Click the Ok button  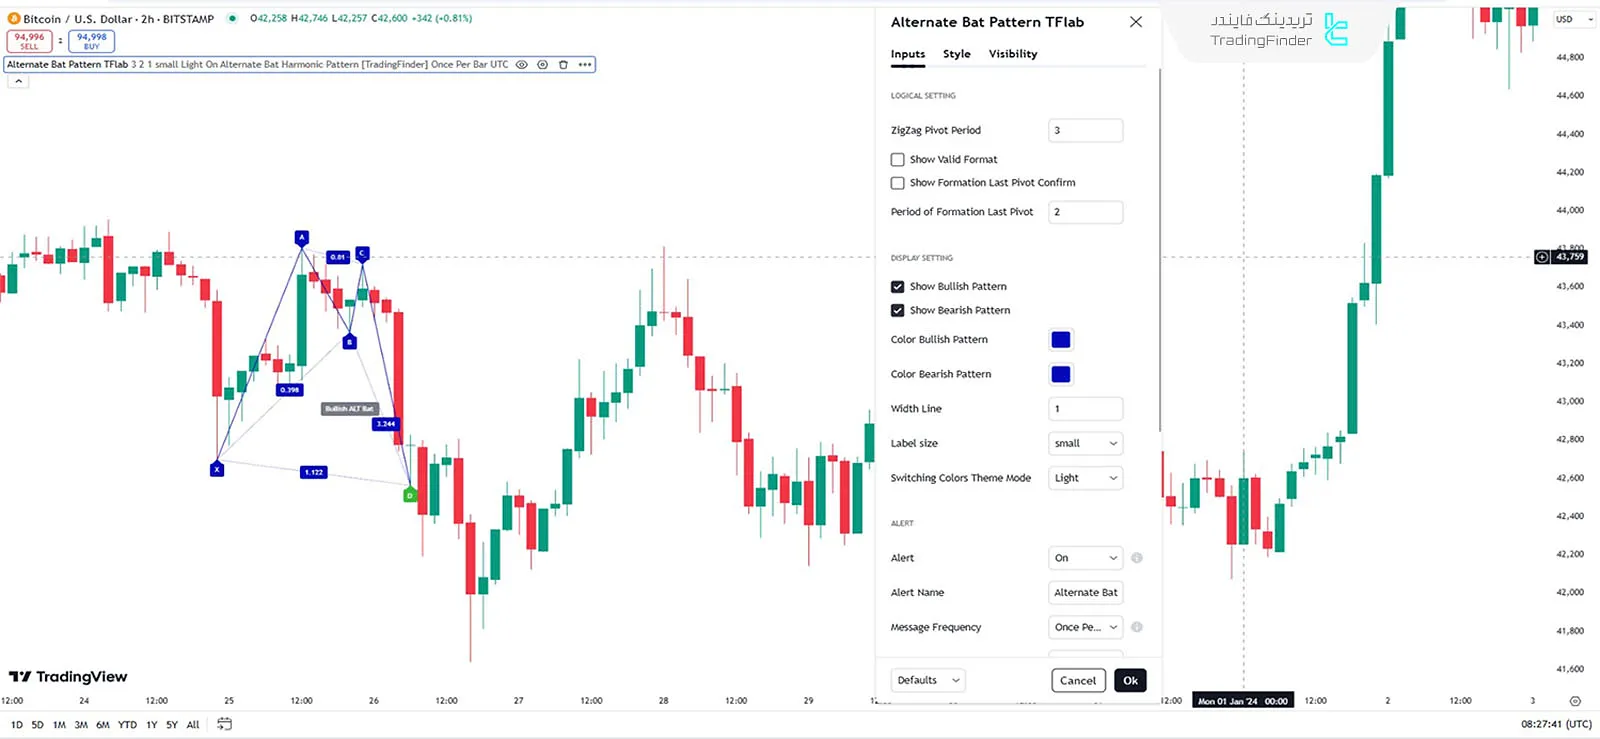pos(1130,681)
